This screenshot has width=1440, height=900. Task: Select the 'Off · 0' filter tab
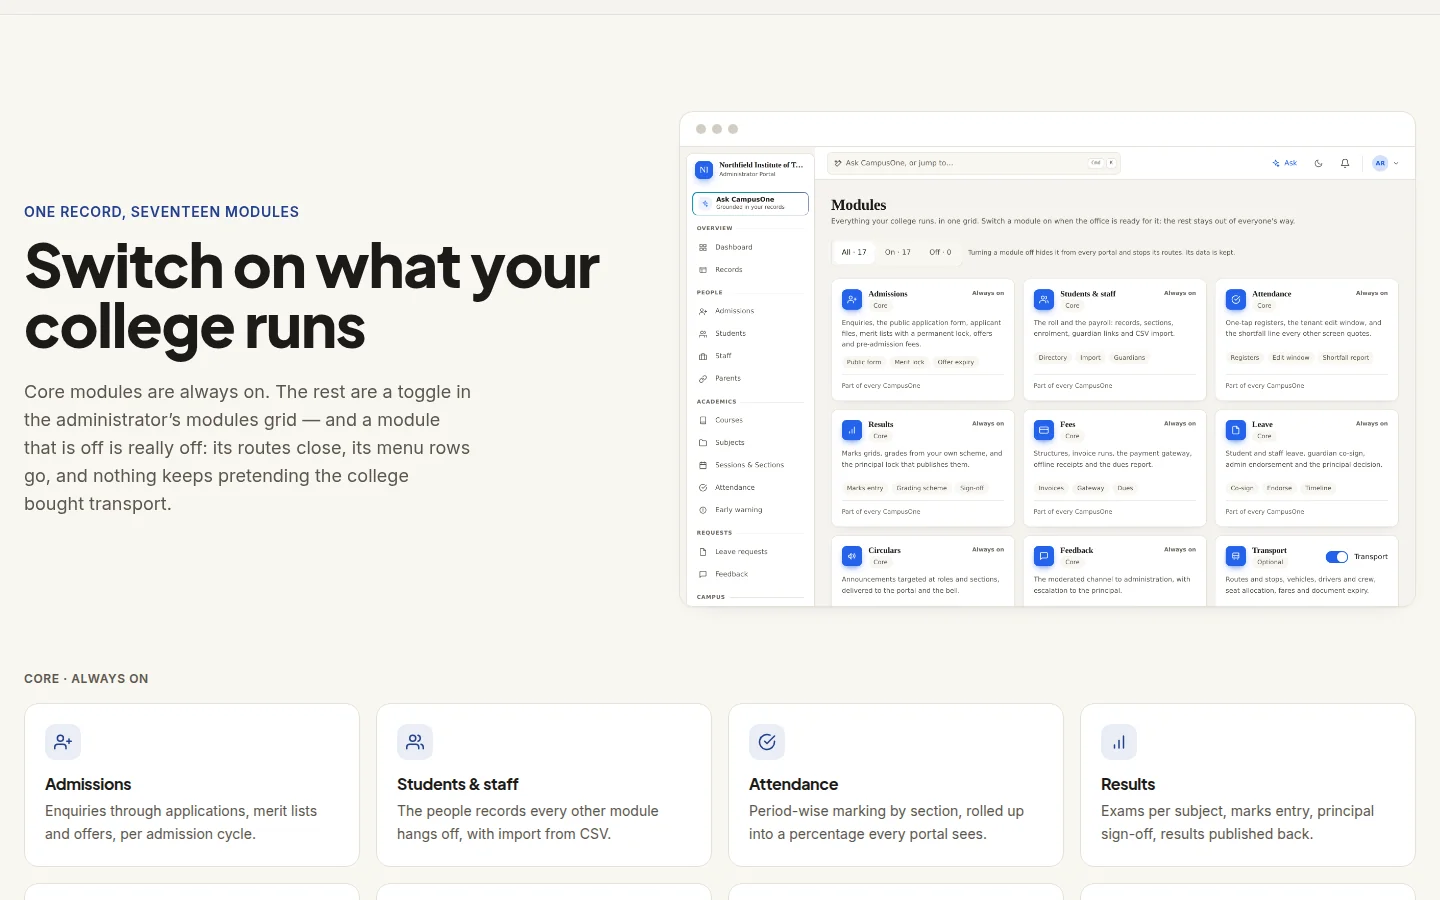click(x=940, y=252)
